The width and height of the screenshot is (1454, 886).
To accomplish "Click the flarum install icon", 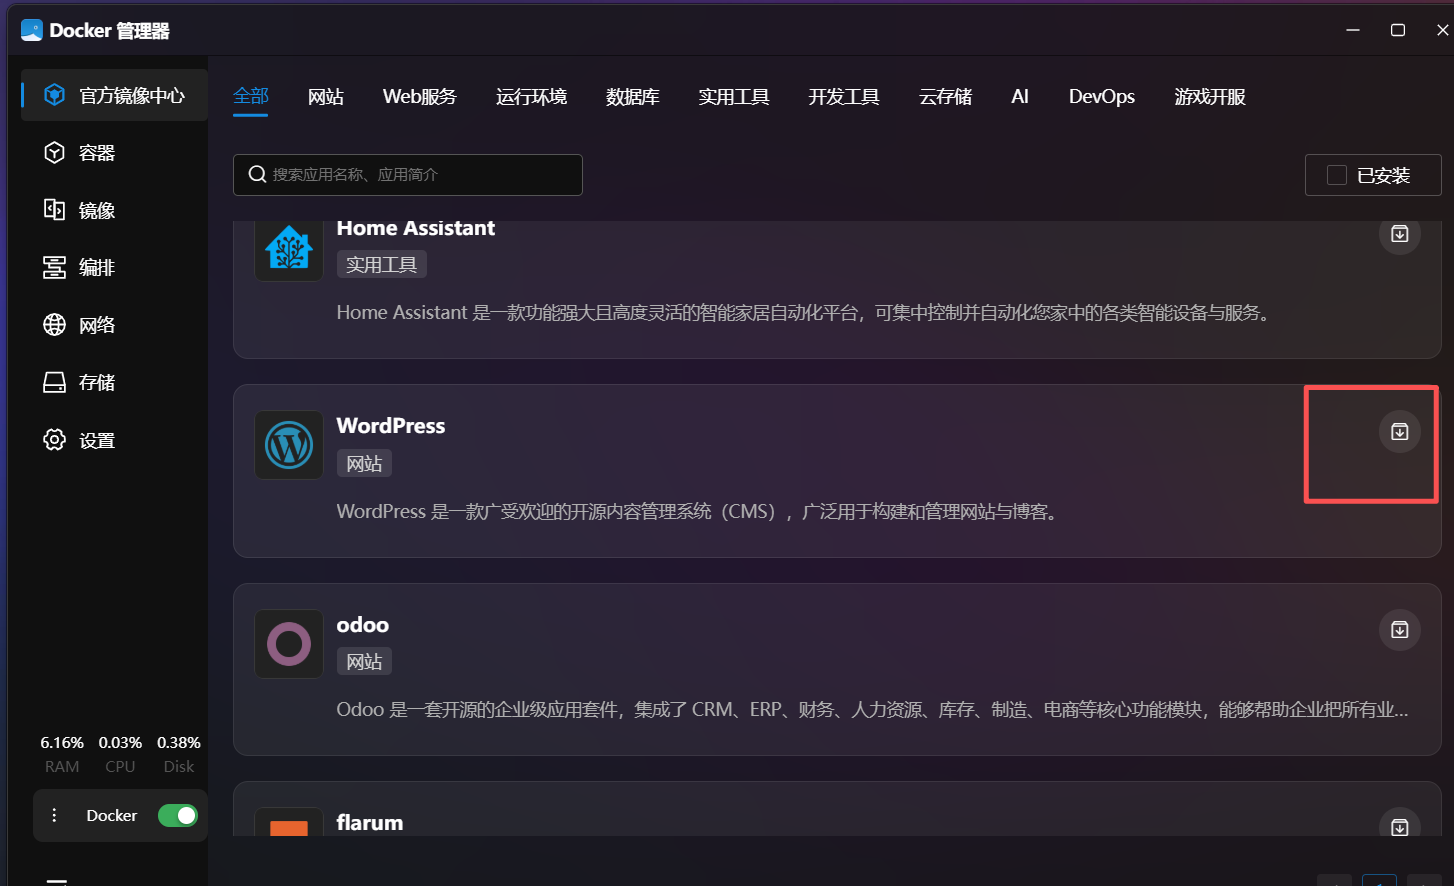I will click(1400, 825).
